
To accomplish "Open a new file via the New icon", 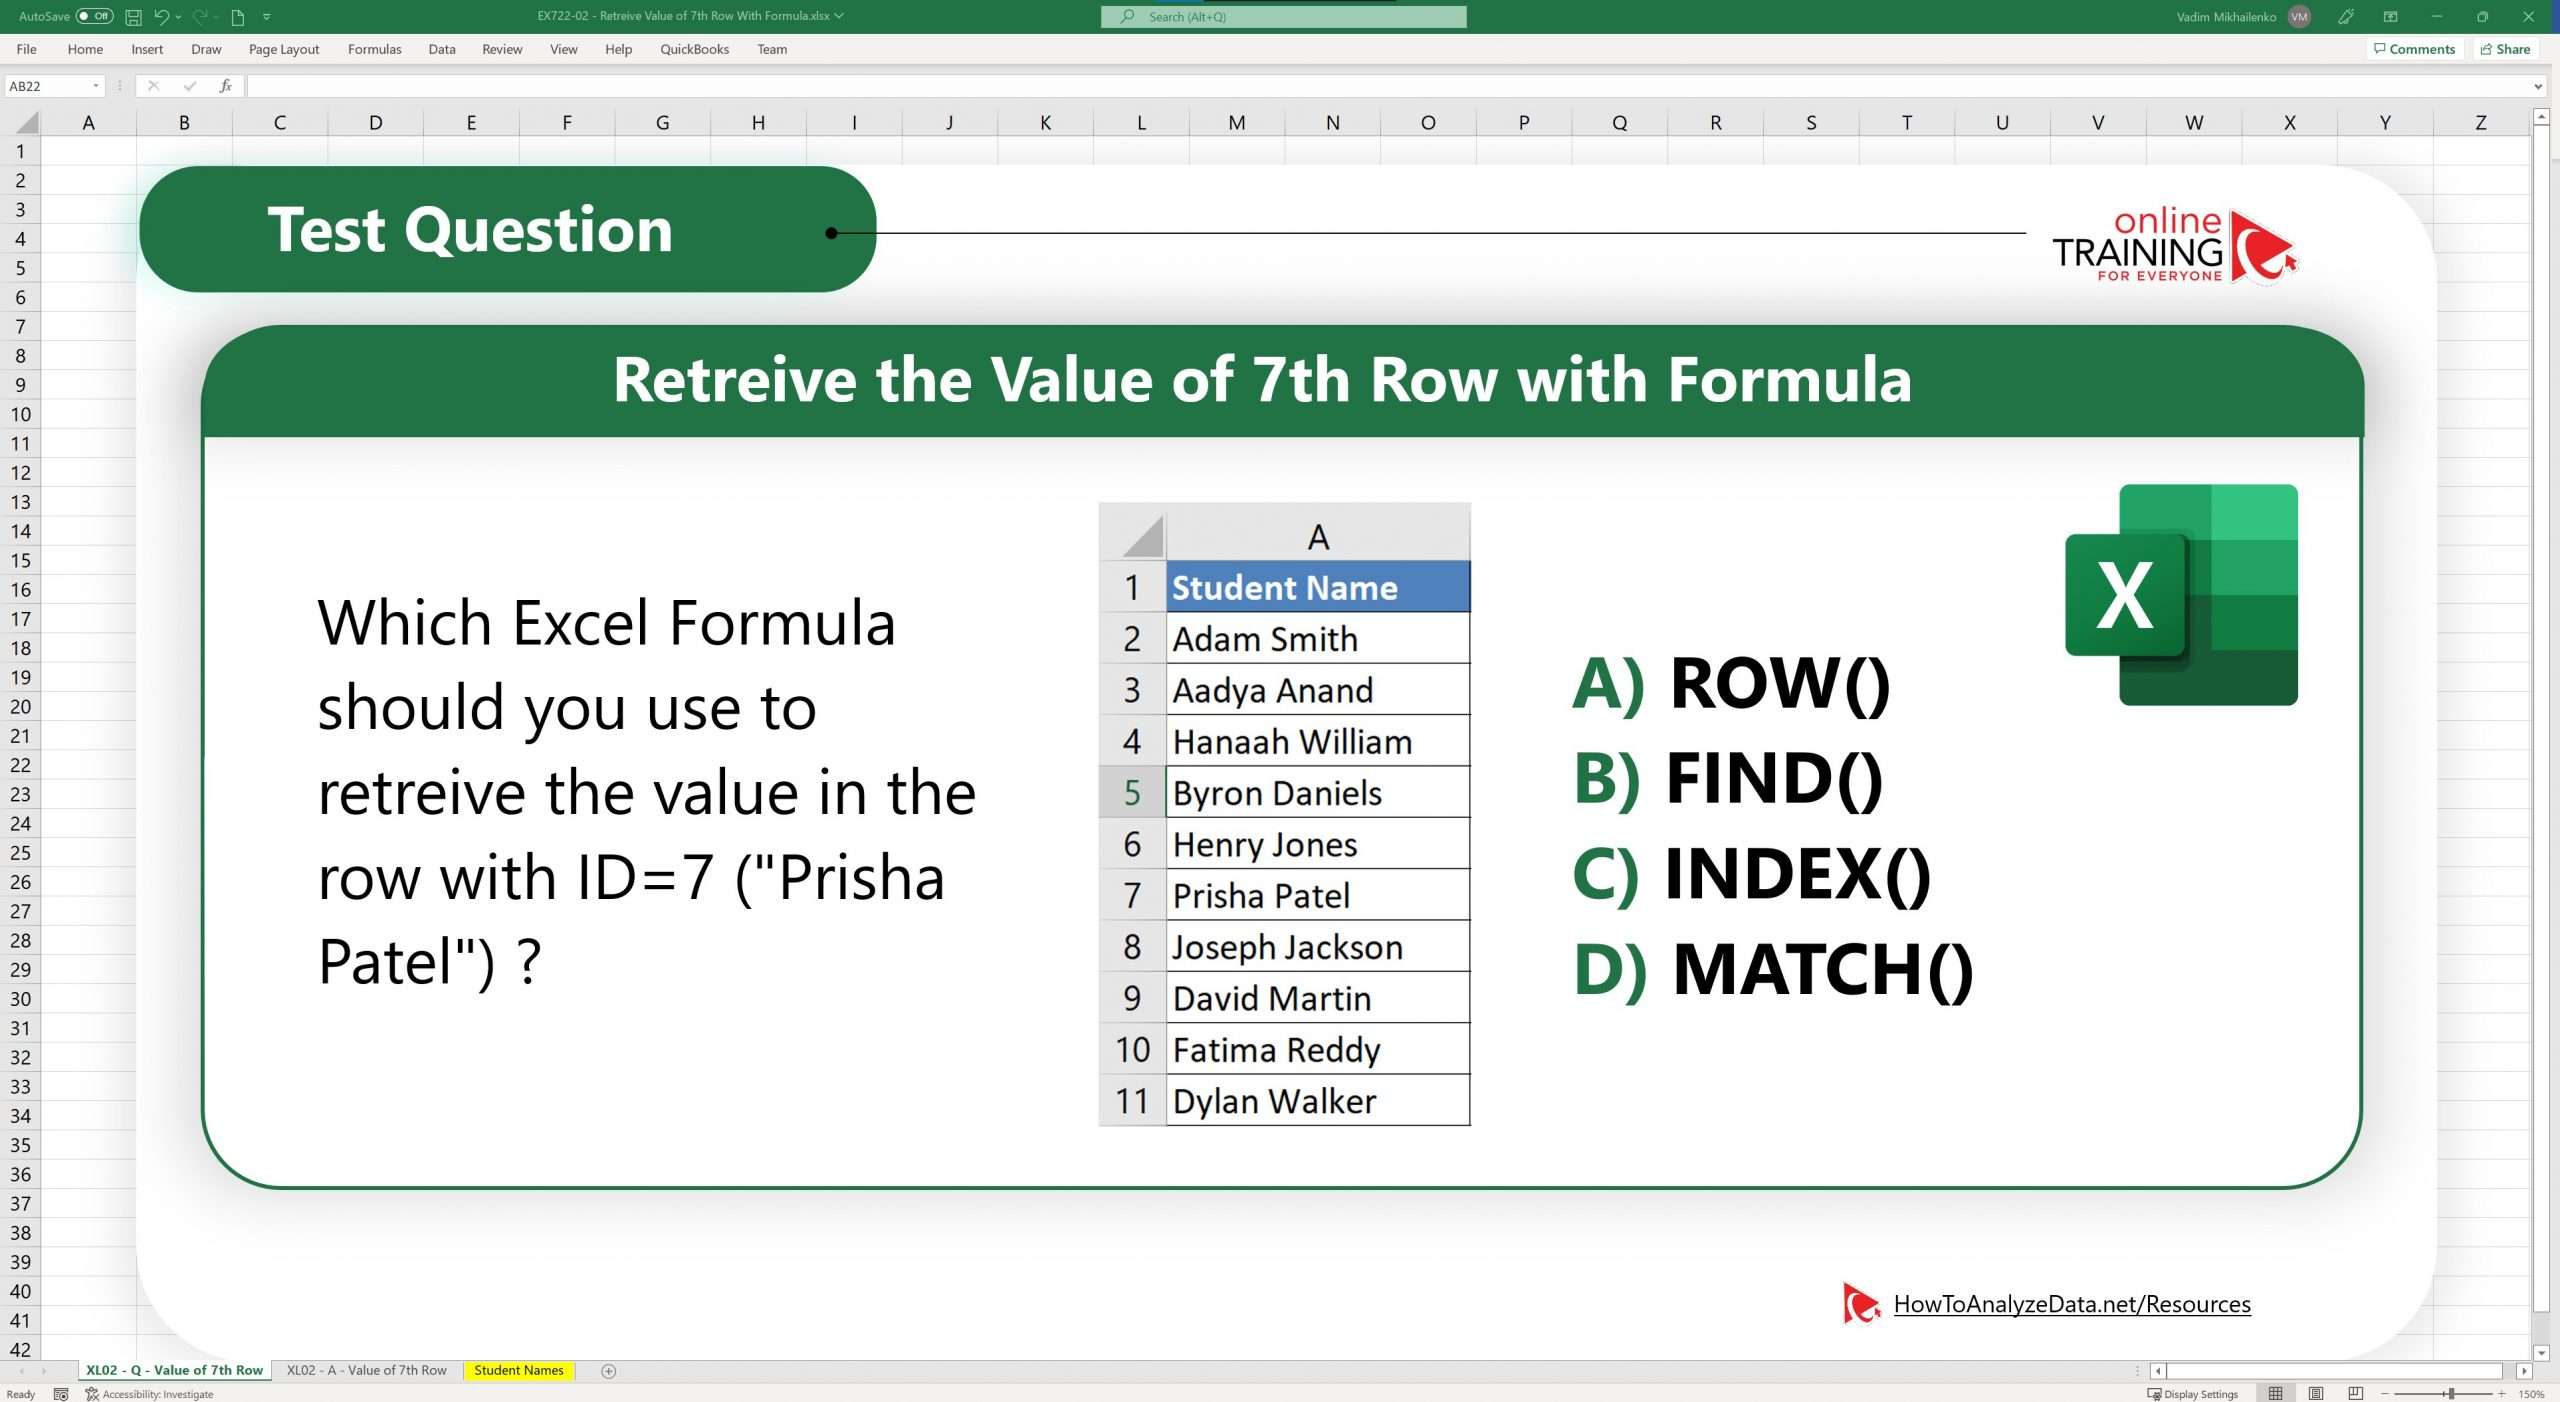I will tap(237, 16).
